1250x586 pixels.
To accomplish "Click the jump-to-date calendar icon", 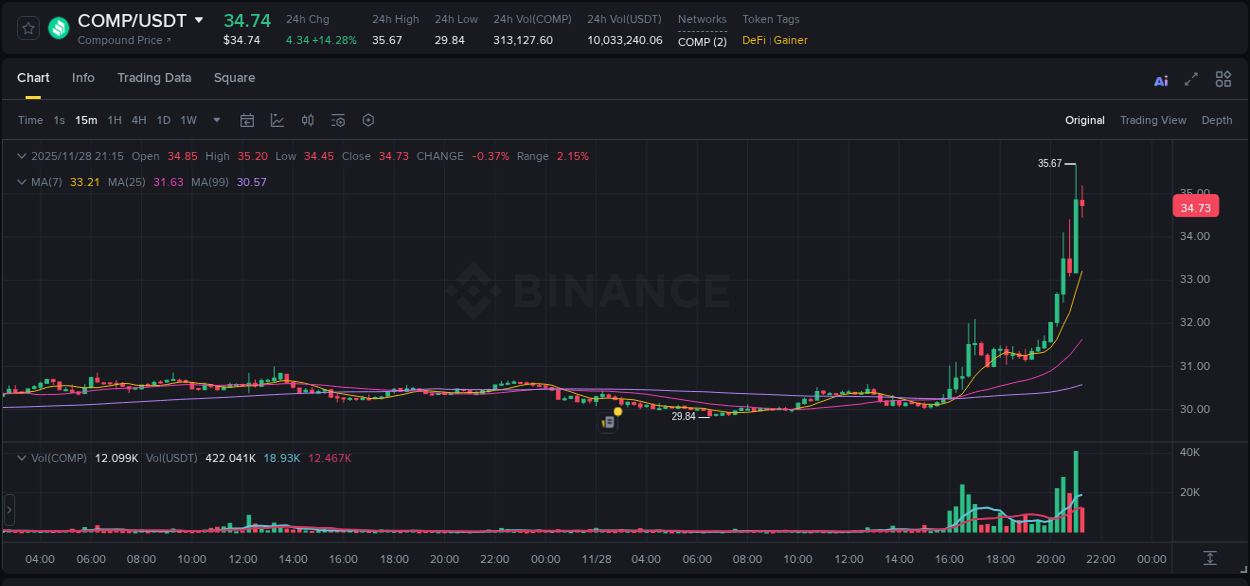I will point(247,120).
